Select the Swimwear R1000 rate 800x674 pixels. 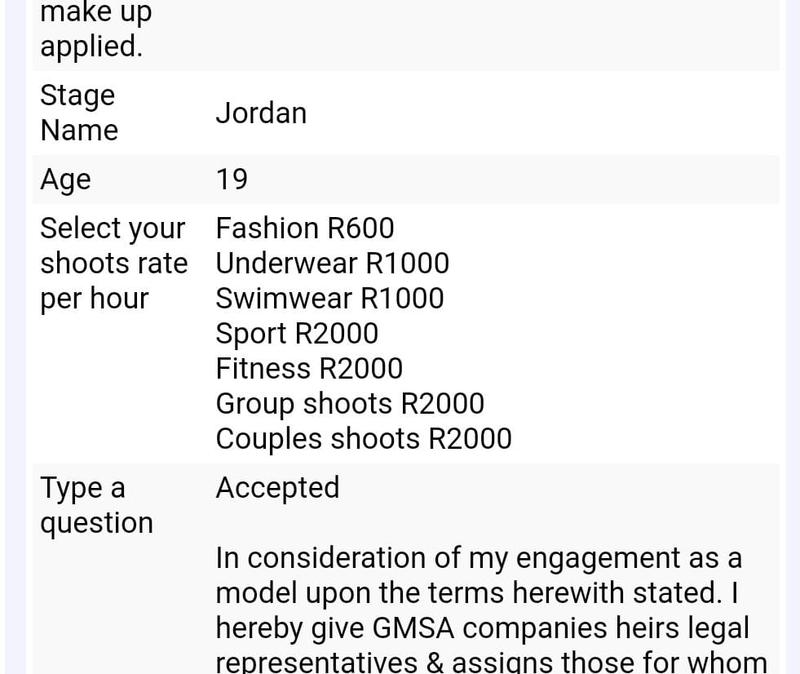pyautogui.click(x=330, y=298)
